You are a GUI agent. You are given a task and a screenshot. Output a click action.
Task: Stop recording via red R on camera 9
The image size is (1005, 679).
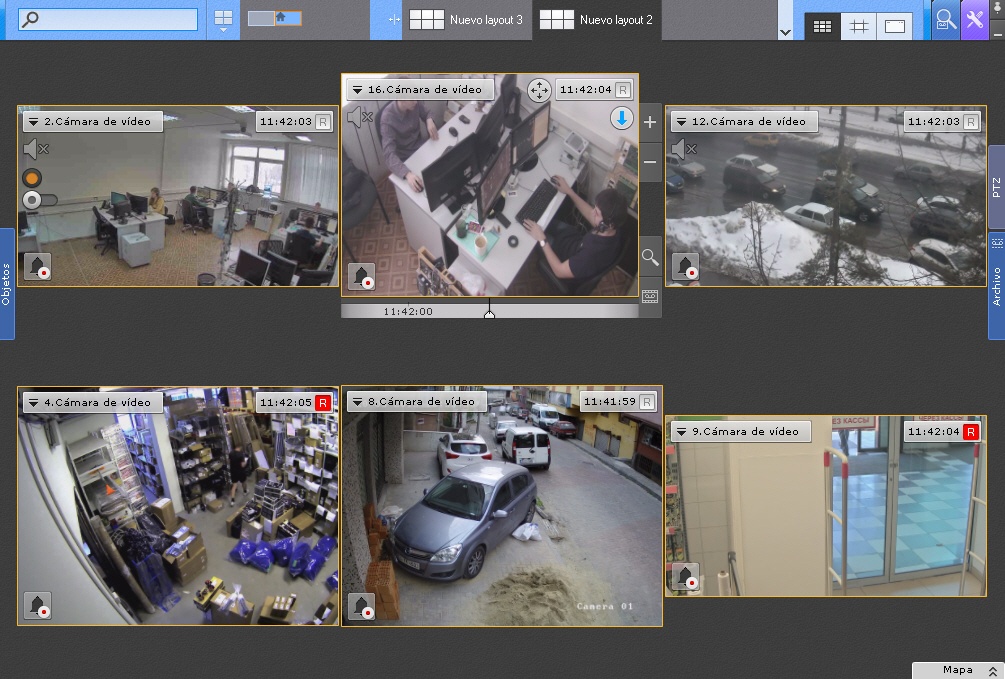(972, 432)
